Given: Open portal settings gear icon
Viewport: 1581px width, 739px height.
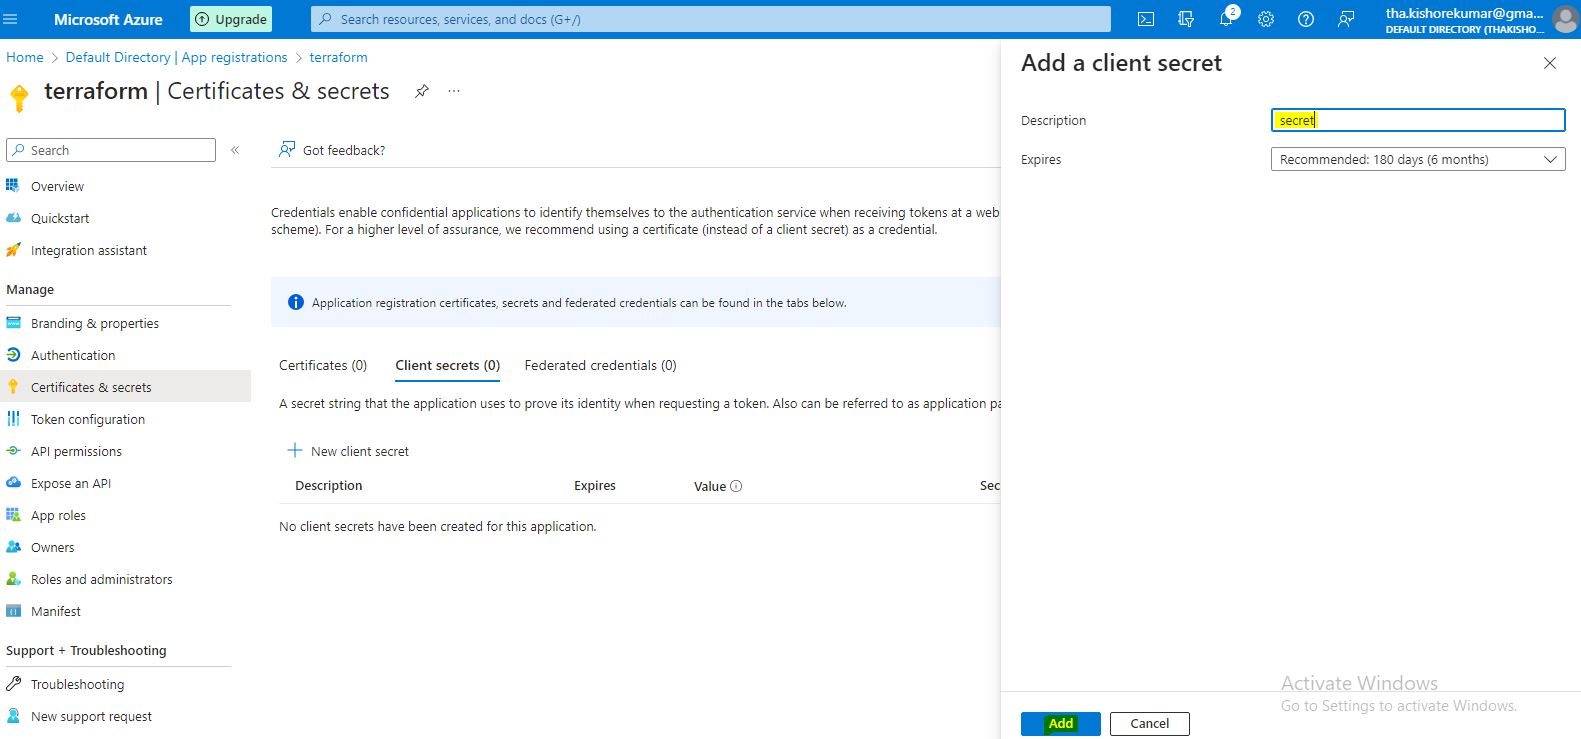Looking at the screenshot, I should [x=1266, y=19].
